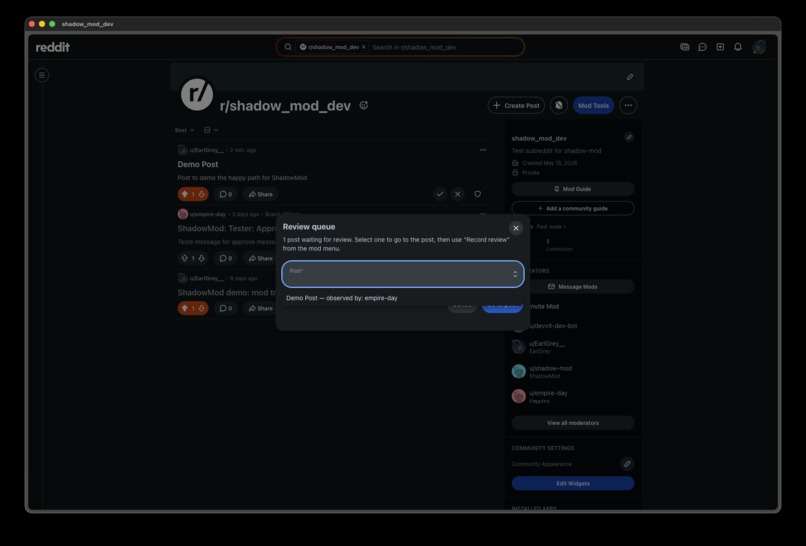Open the Demo Post overflow menu
This screenshot has width=806, height=546.
click(483, 150)
